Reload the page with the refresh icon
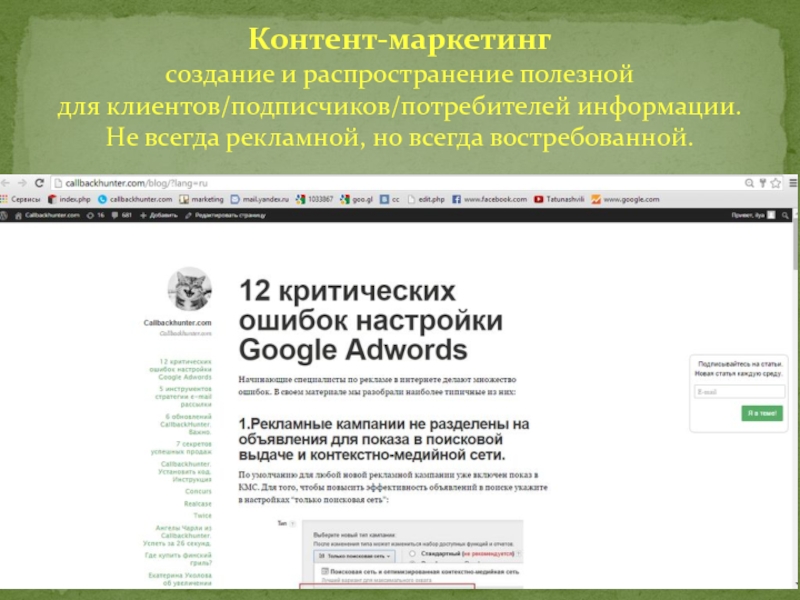This screenshot has height=600, width=800. pyautogui.click(x=39, y=183)
